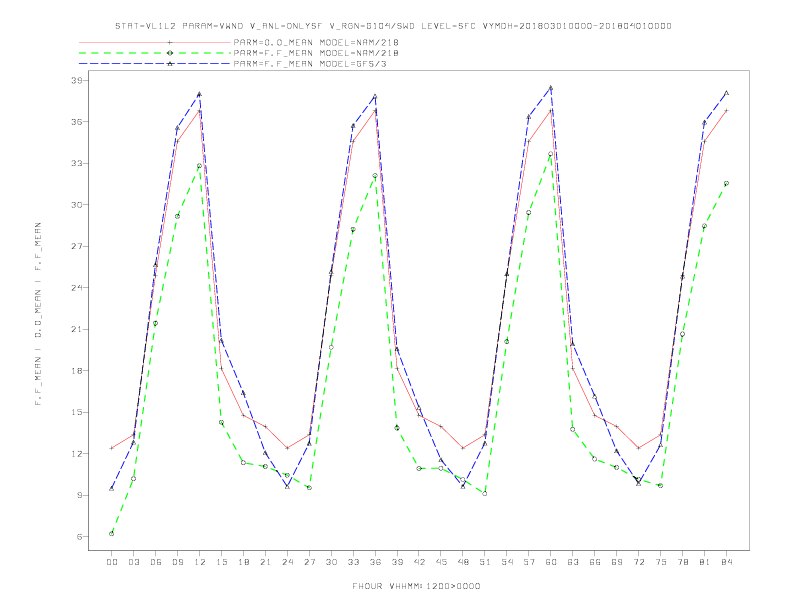Screen dimensions: 792x612
Task: Click y-axis tick value 30
Action: (x=76, y=205)
